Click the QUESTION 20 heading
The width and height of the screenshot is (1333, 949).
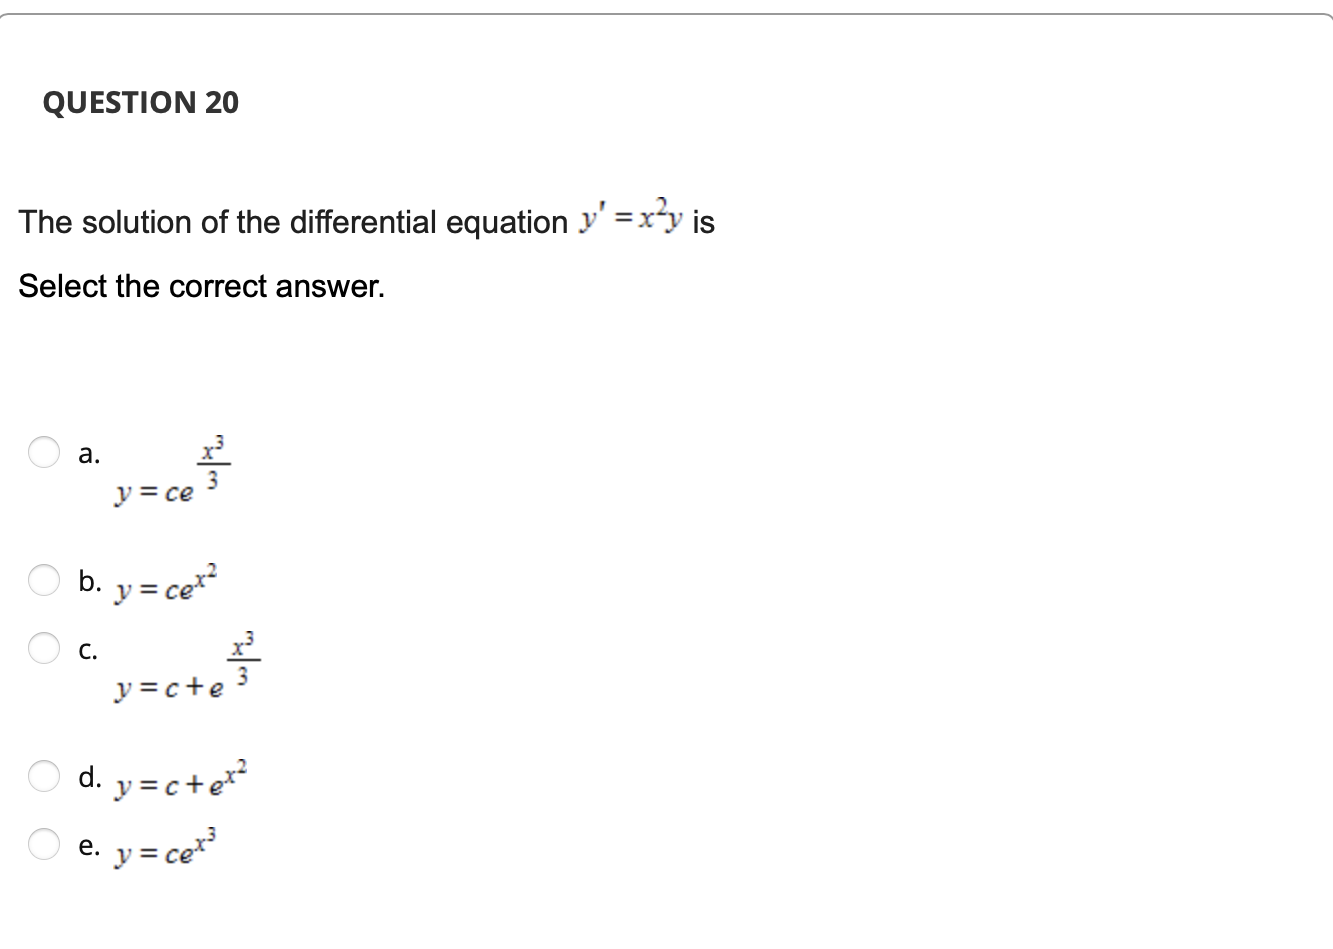coord(141,102)
